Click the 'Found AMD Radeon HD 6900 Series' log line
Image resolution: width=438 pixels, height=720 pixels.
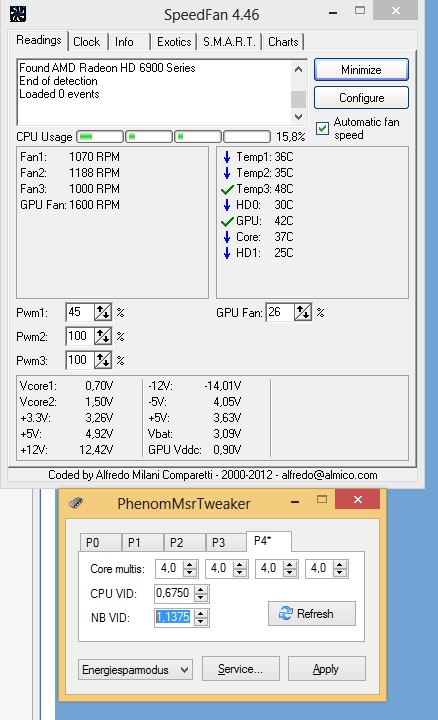click(x=107, y=68)
